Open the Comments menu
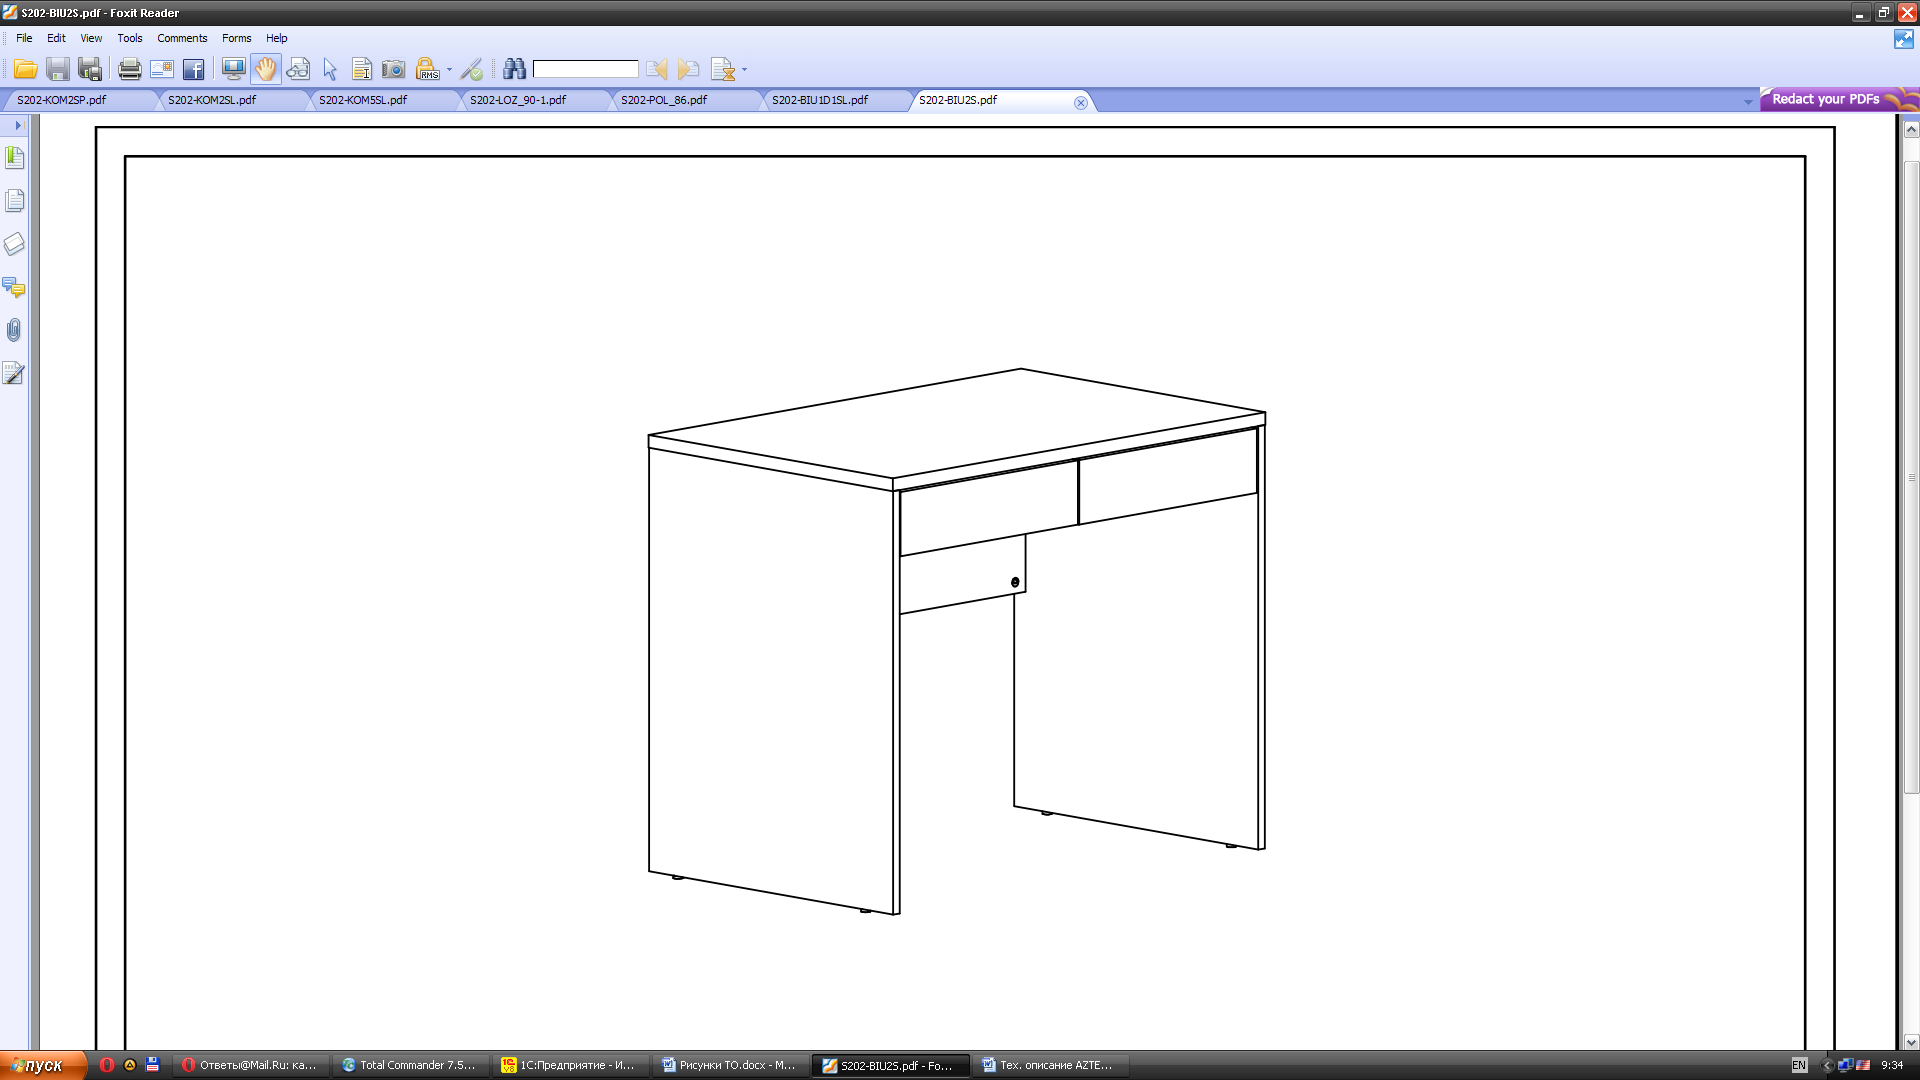1920x1080 pixels. click(x=182, y=38)
